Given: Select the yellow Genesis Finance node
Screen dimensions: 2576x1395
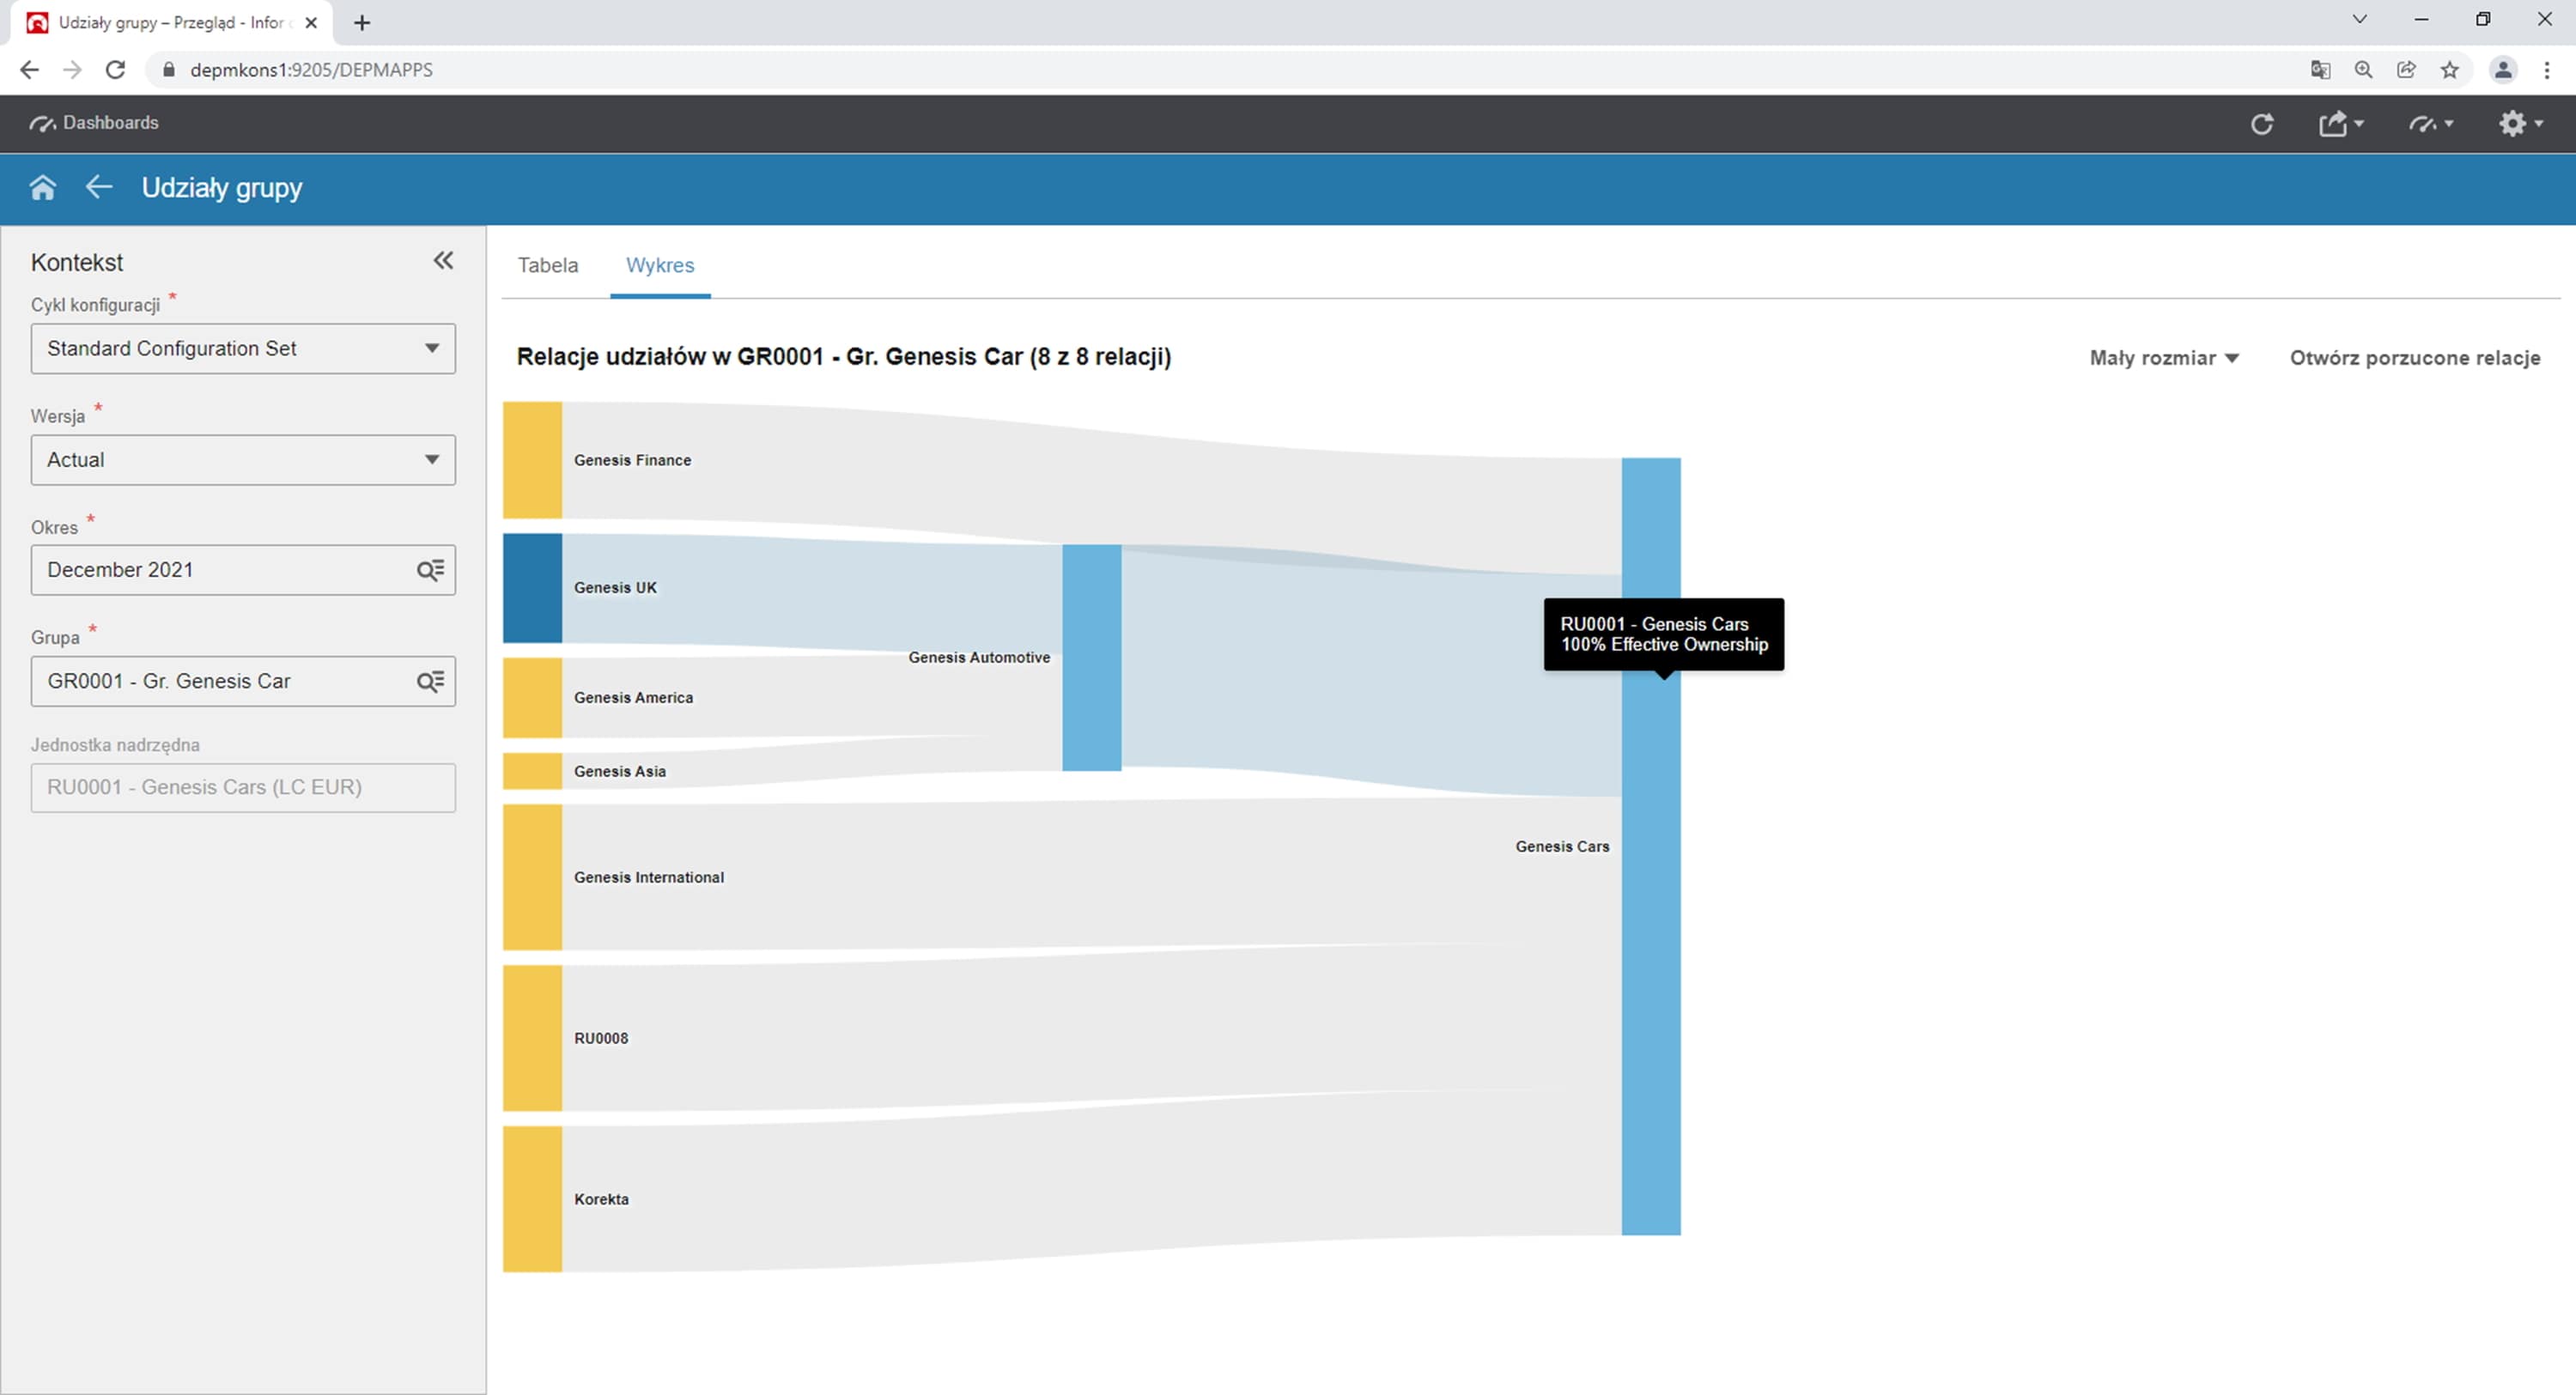Looking at the screenshot, I should pos(532,460).
